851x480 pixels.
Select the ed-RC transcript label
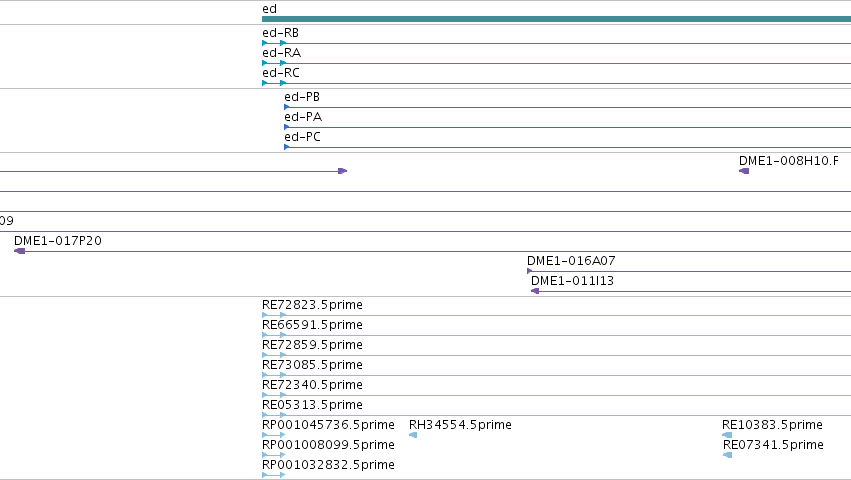[281, 73]
